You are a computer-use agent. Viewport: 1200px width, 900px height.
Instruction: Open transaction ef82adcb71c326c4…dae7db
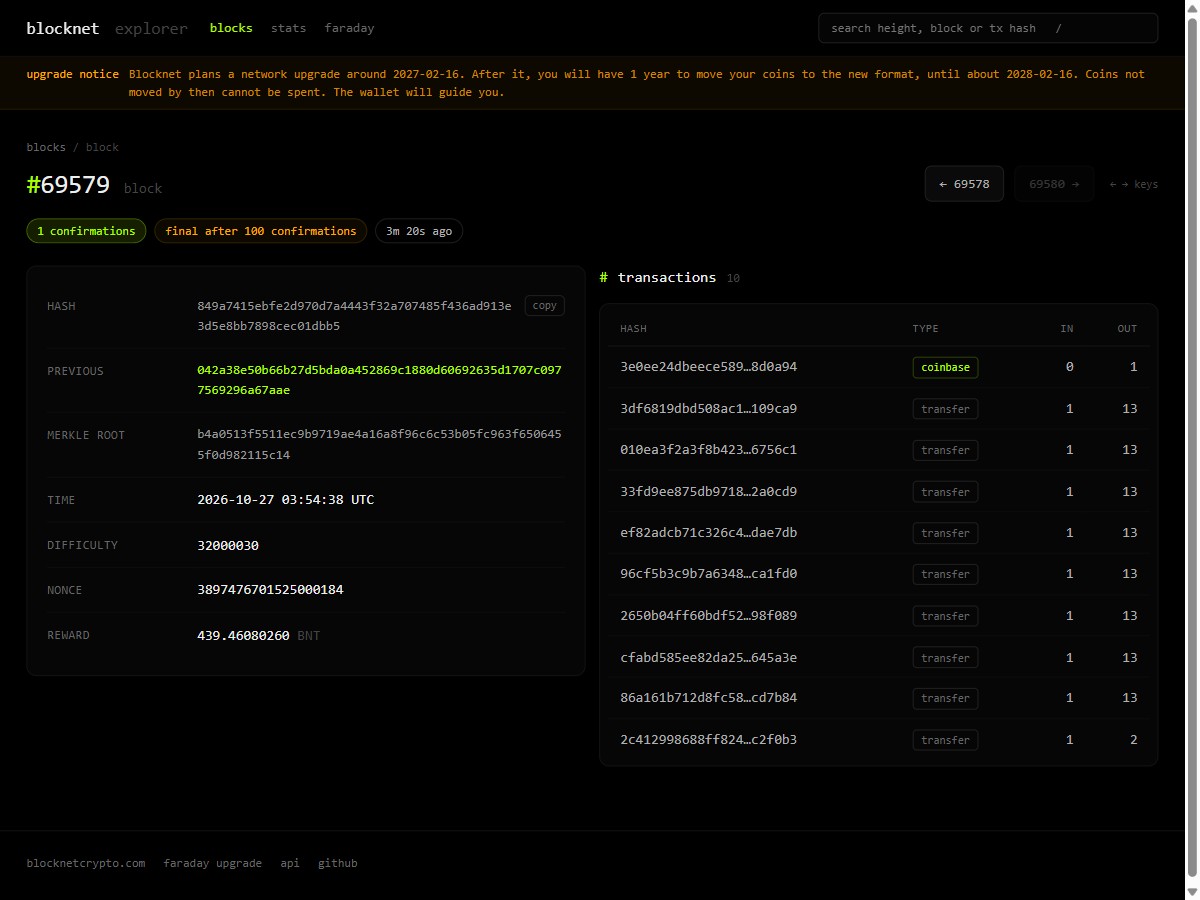tap(709, 533)
